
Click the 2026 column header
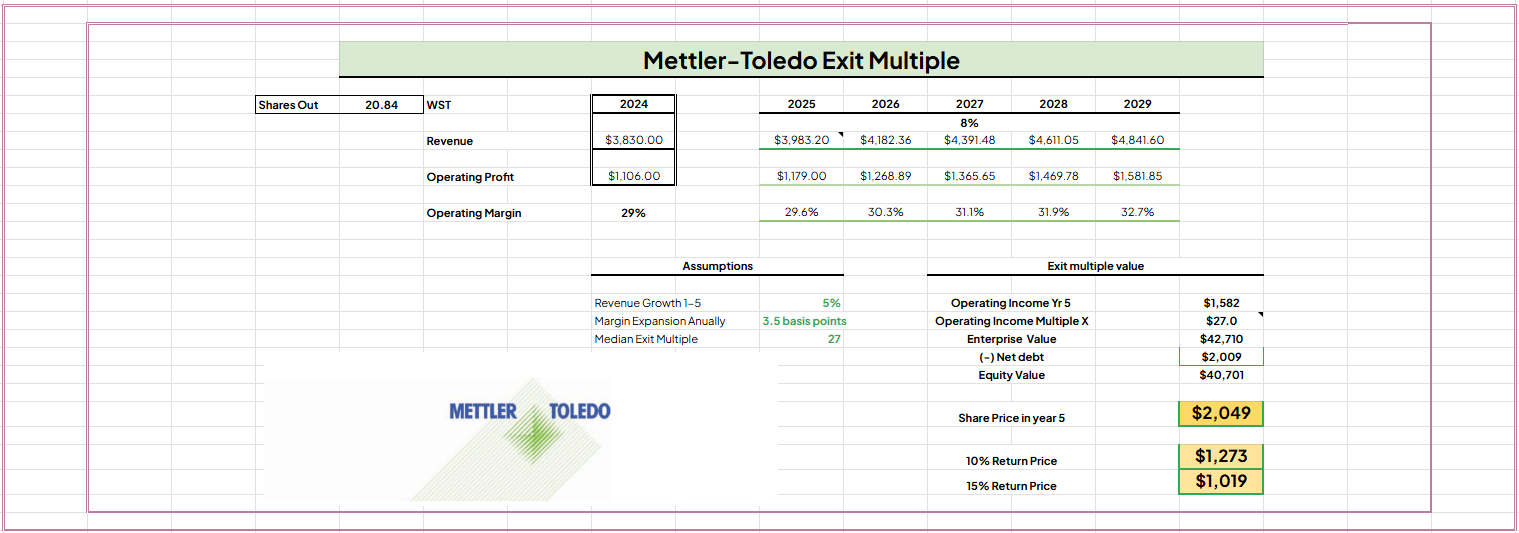885,104
